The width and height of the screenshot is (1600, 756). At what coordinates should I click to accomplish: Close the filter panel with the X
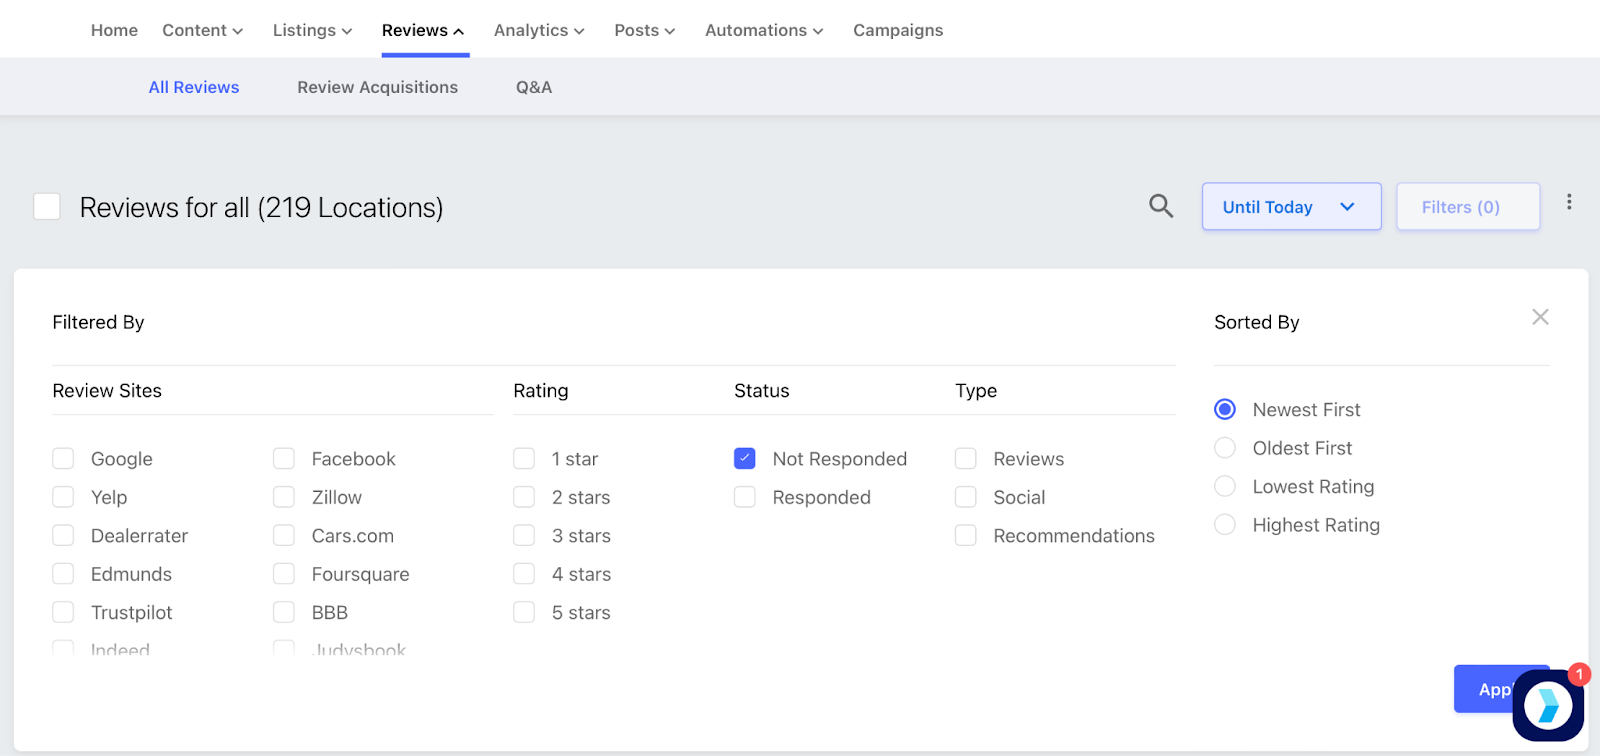tap(1540, 317)
